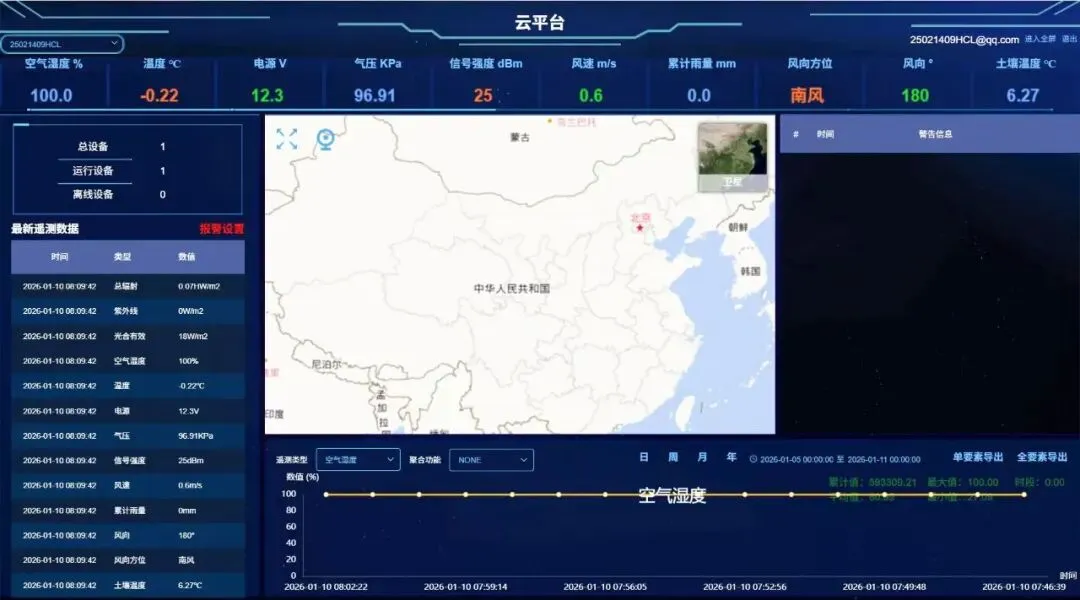Select the 日 time range tab

pyautogui.click(x=643, y=457)
